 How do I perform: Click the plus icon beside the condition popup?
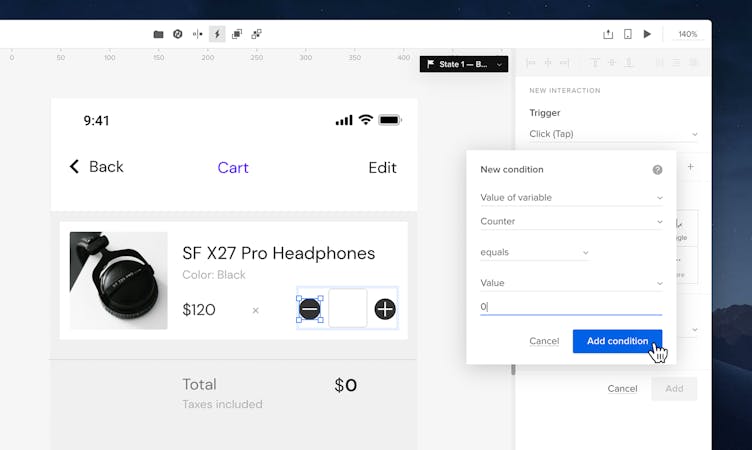[691, 166]
